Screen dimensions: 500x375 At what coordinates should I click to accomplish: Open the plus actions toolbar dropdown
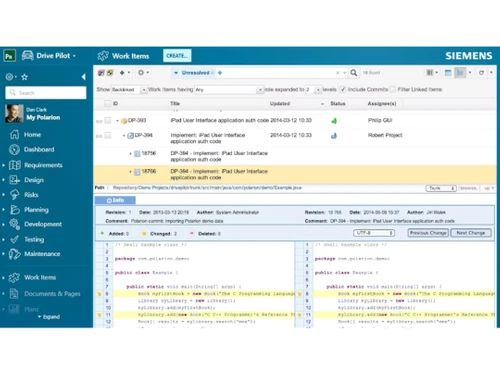click(x=125, y=73)
